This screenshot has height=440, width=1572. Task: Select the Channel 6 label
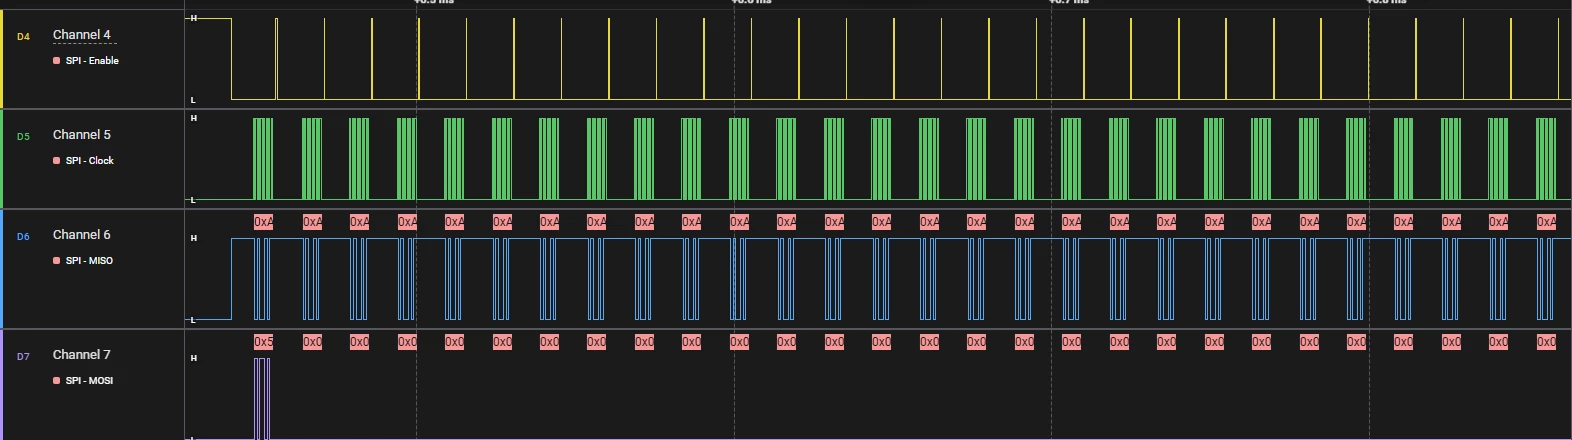(82, 235)
